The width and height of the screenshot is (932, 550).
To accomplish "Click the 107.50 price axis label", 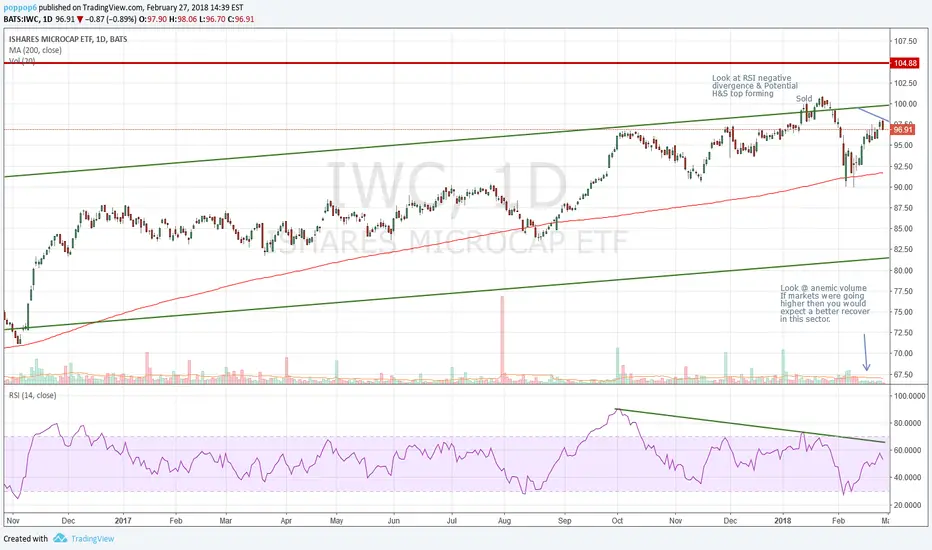I will coord(905,41).
